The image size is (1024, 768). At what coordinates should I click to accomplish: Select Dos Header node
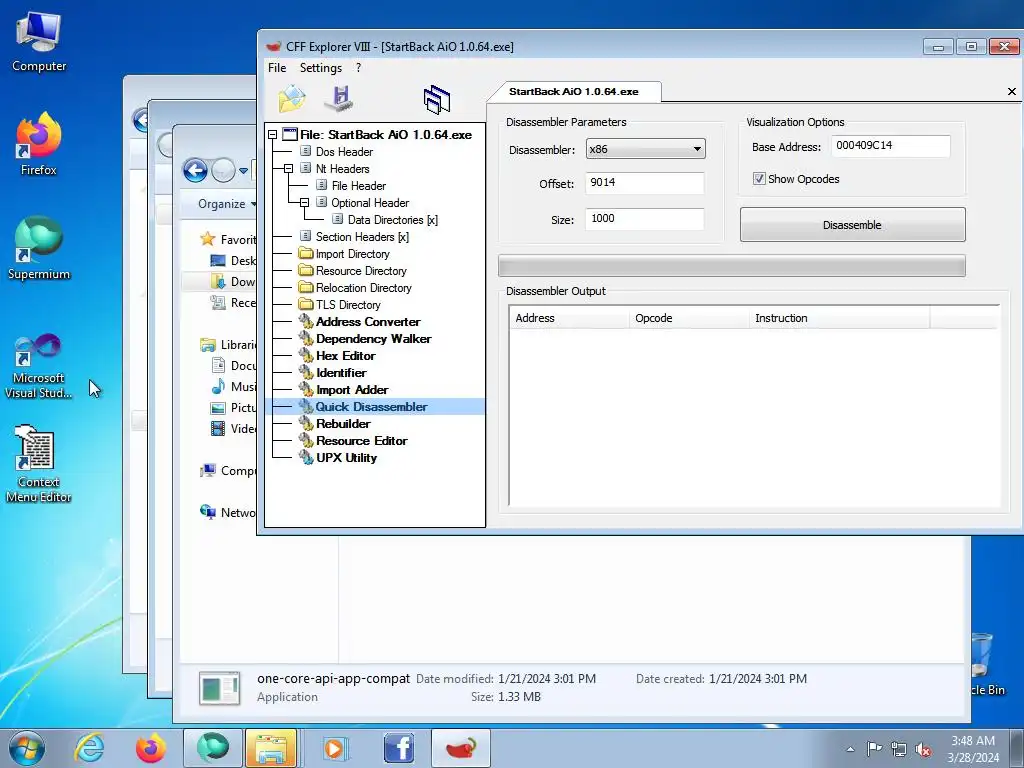tap(344, 152)
